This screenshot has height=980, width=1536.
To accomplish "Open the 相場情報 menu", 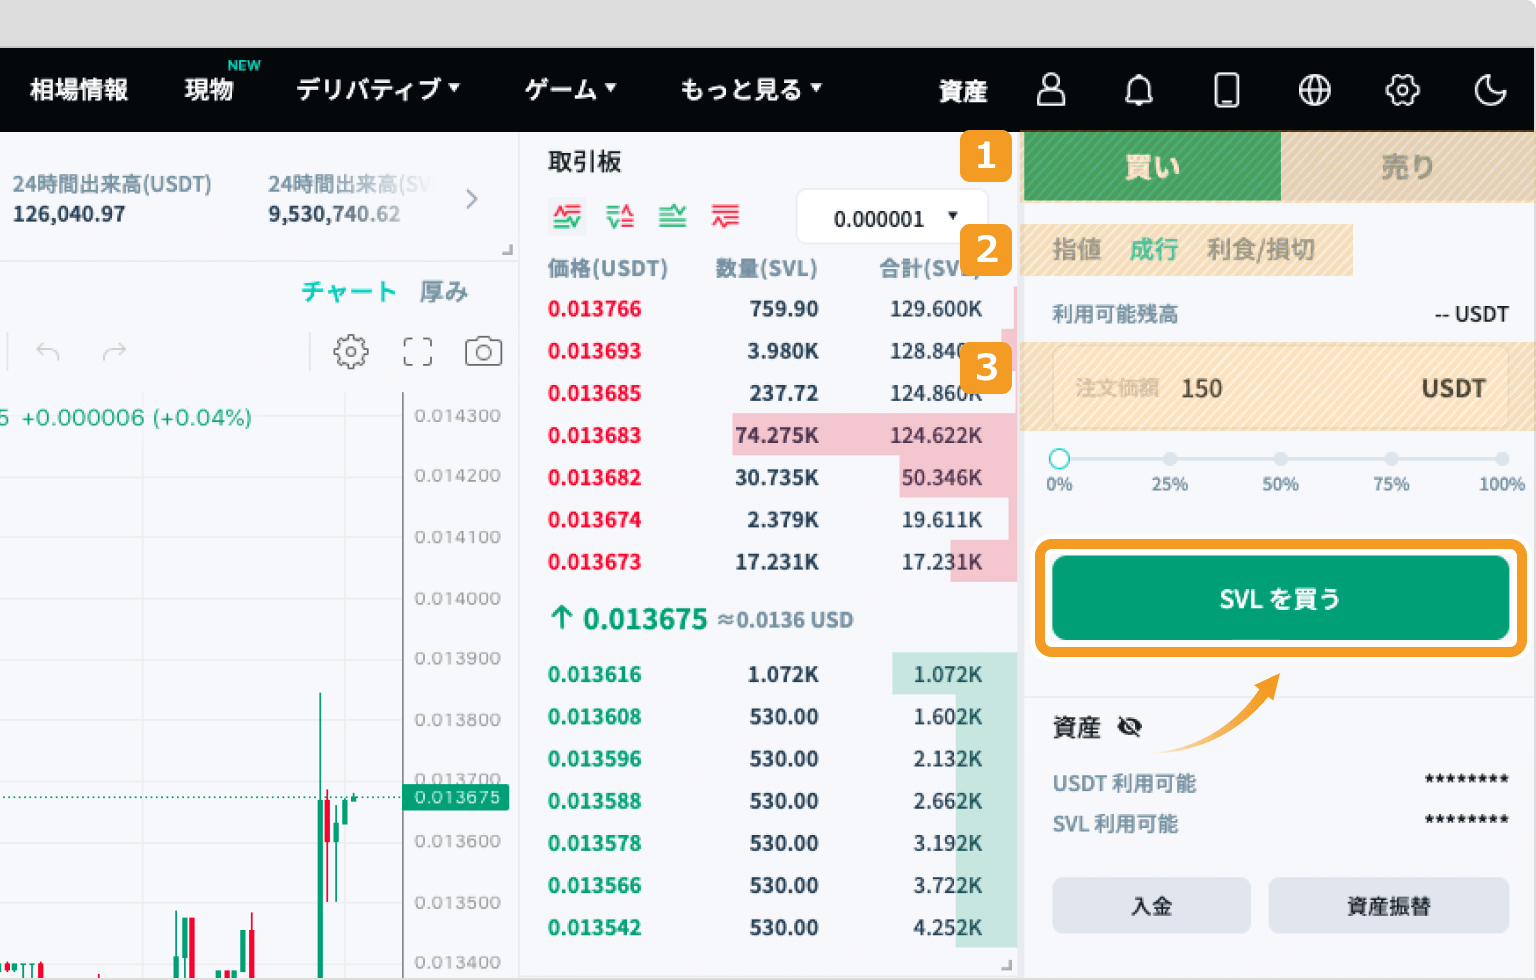I will coord(79,90).
